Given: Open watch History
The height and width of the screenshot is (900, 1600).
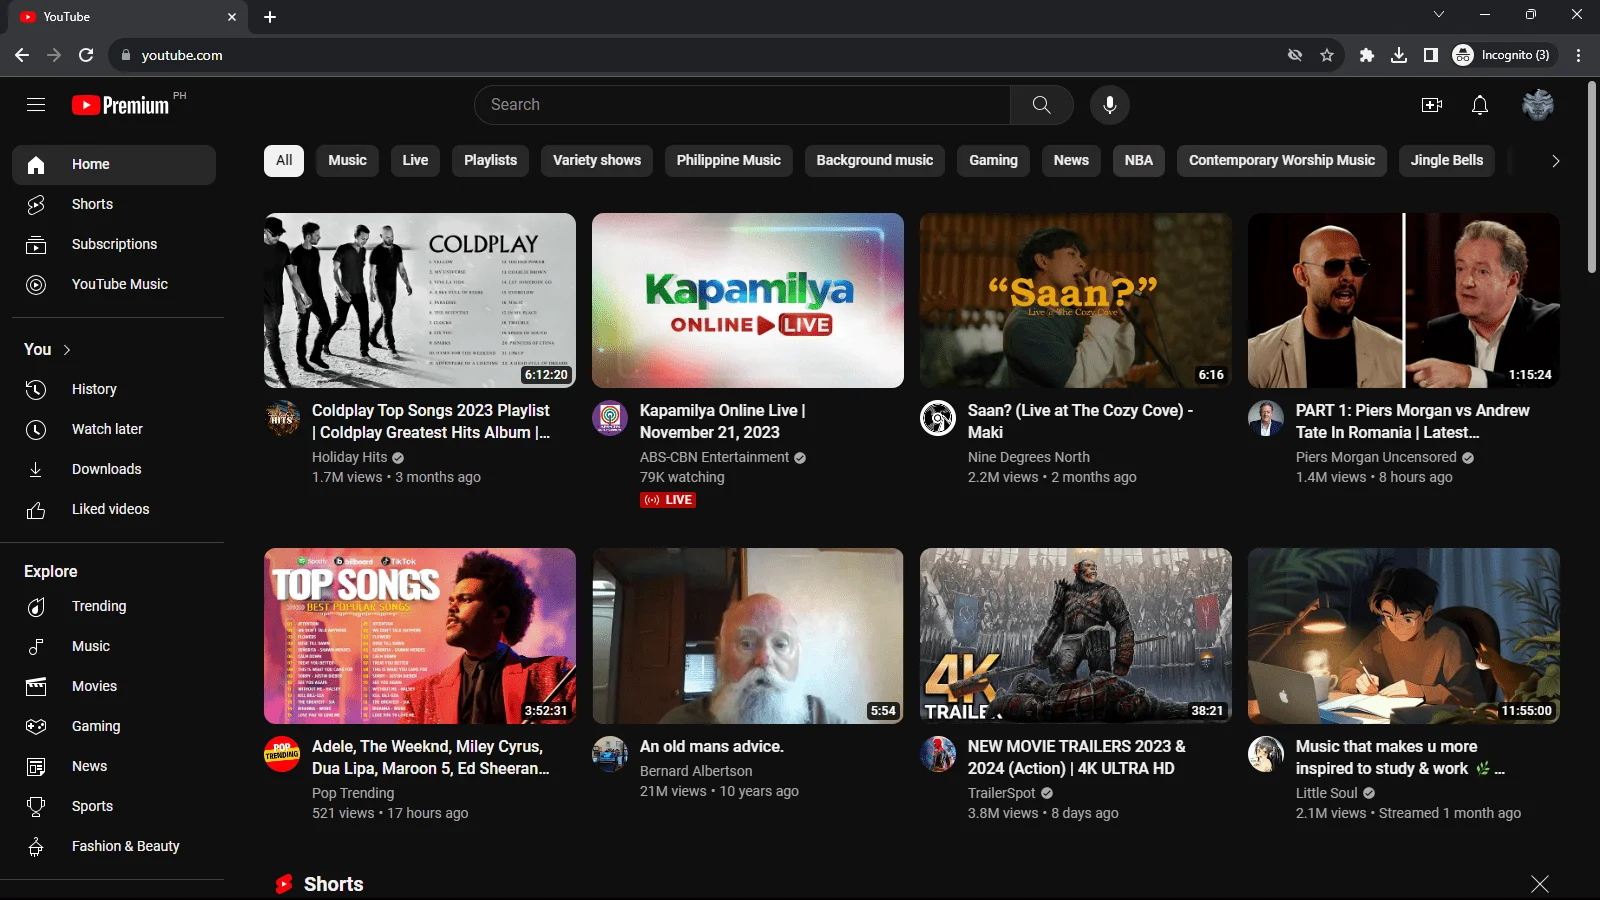Looking at the screenshot, I should click(114, 389).
